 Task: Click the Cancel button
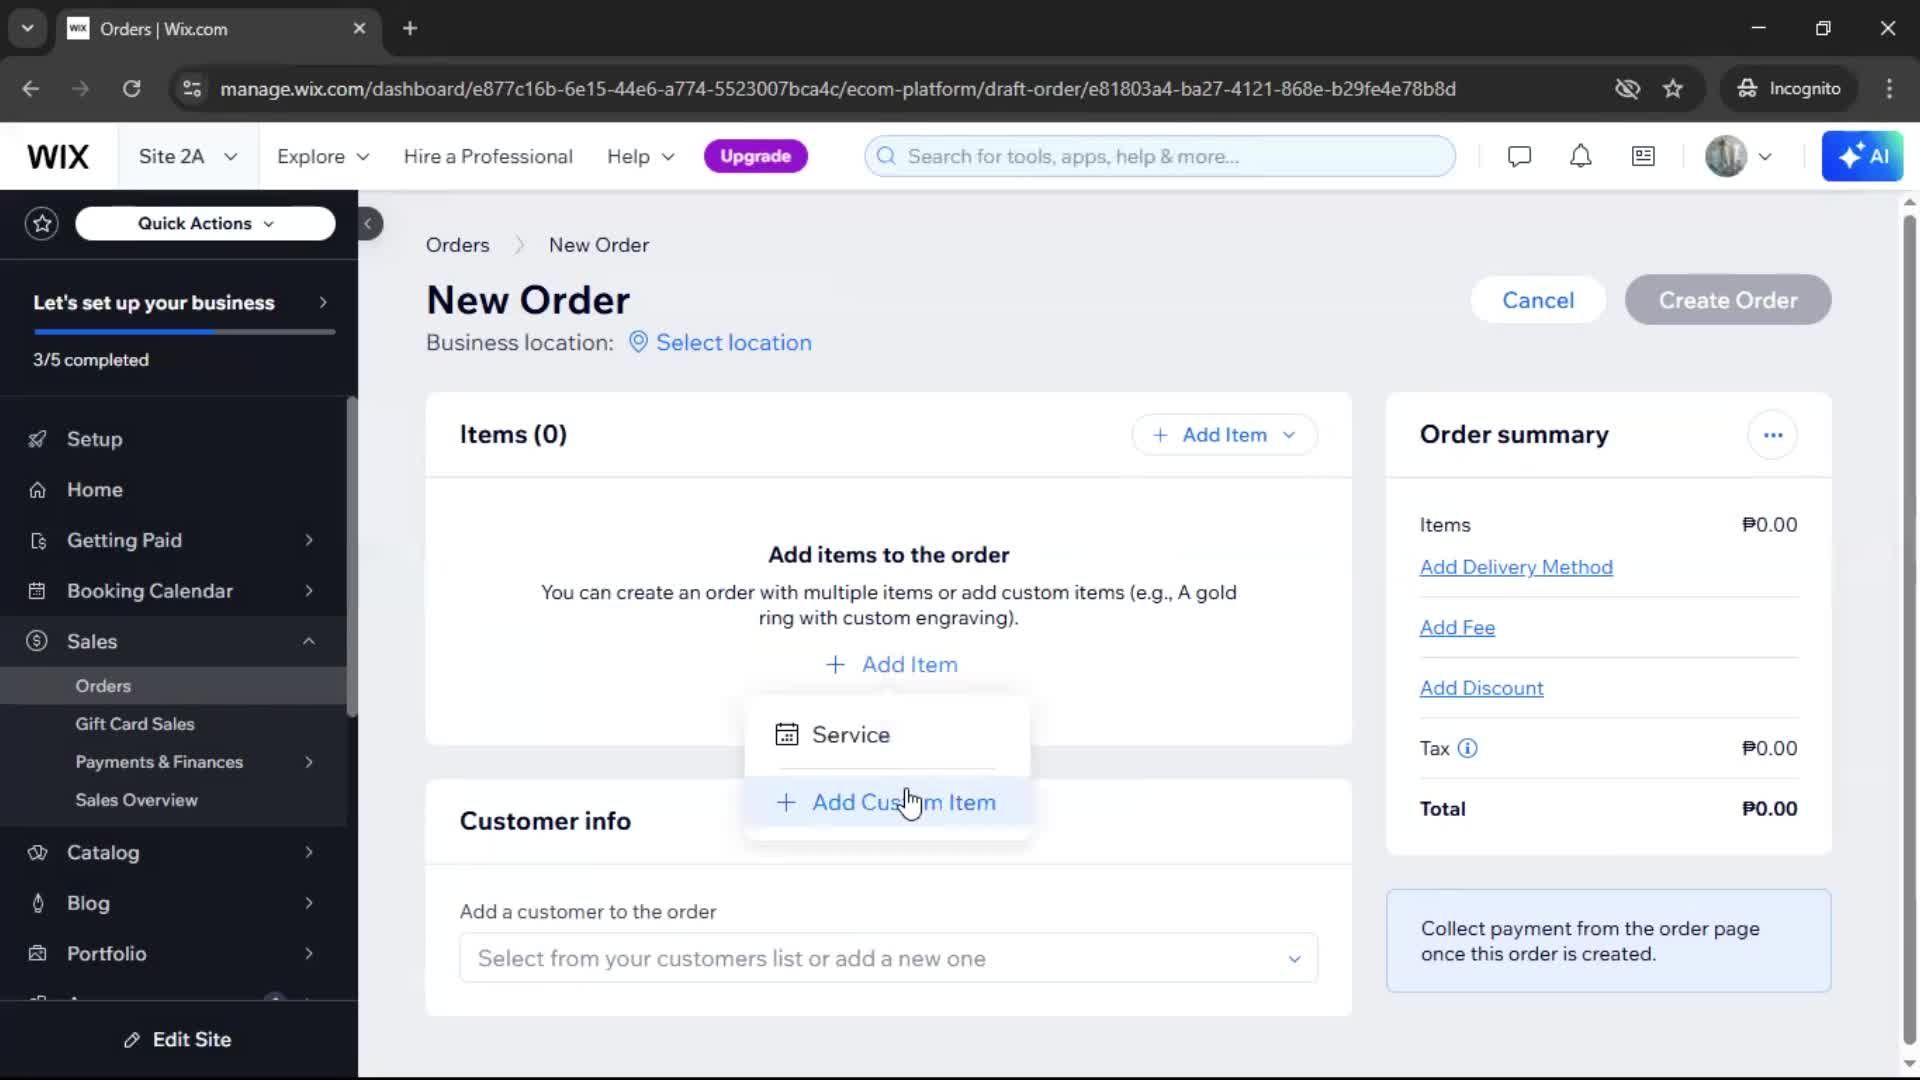click(x=1538, y=300)
